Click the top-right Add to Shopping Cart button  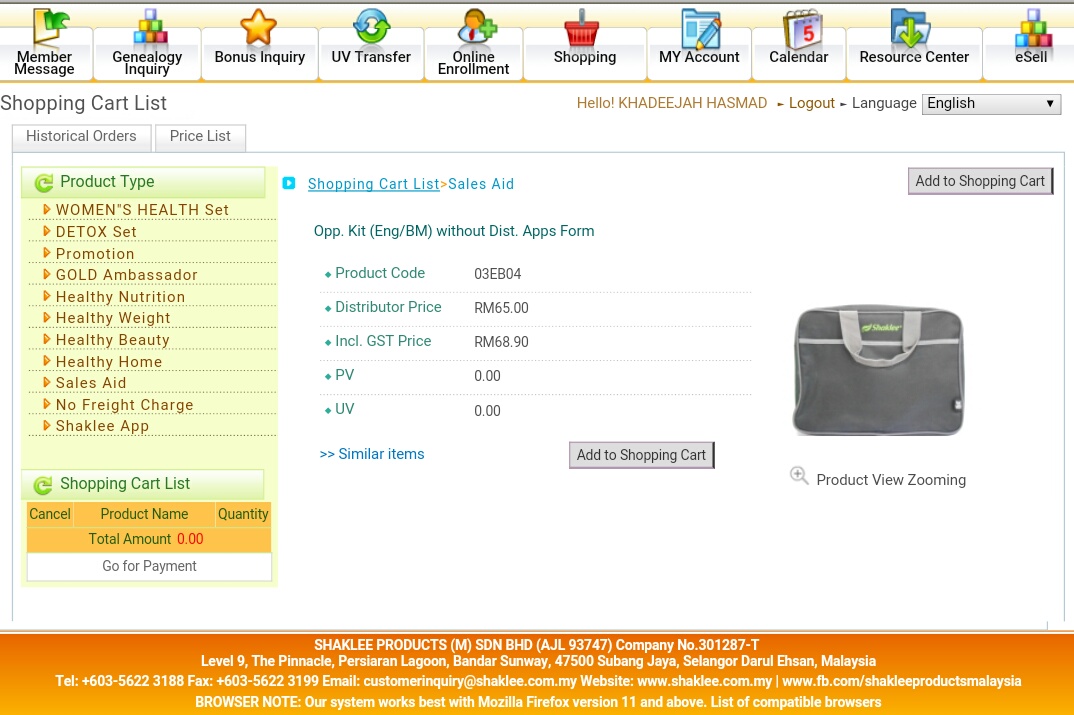coord(980,181)
